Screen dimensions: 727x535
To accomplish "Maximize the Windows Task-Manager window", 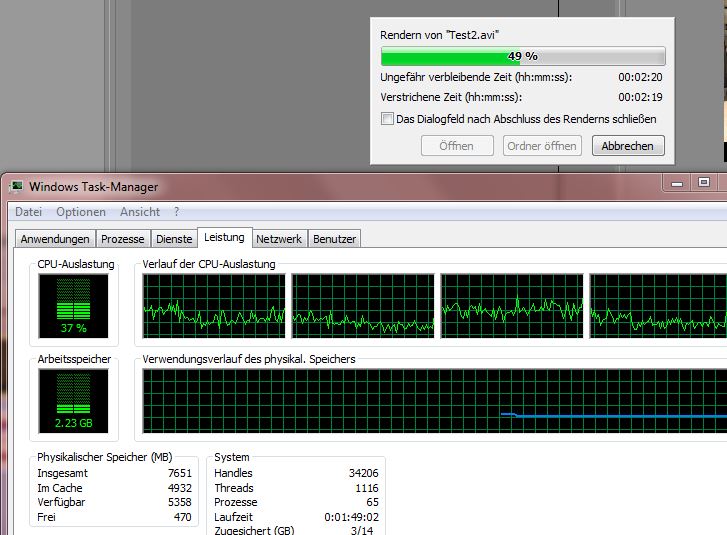I will [703, 182].
